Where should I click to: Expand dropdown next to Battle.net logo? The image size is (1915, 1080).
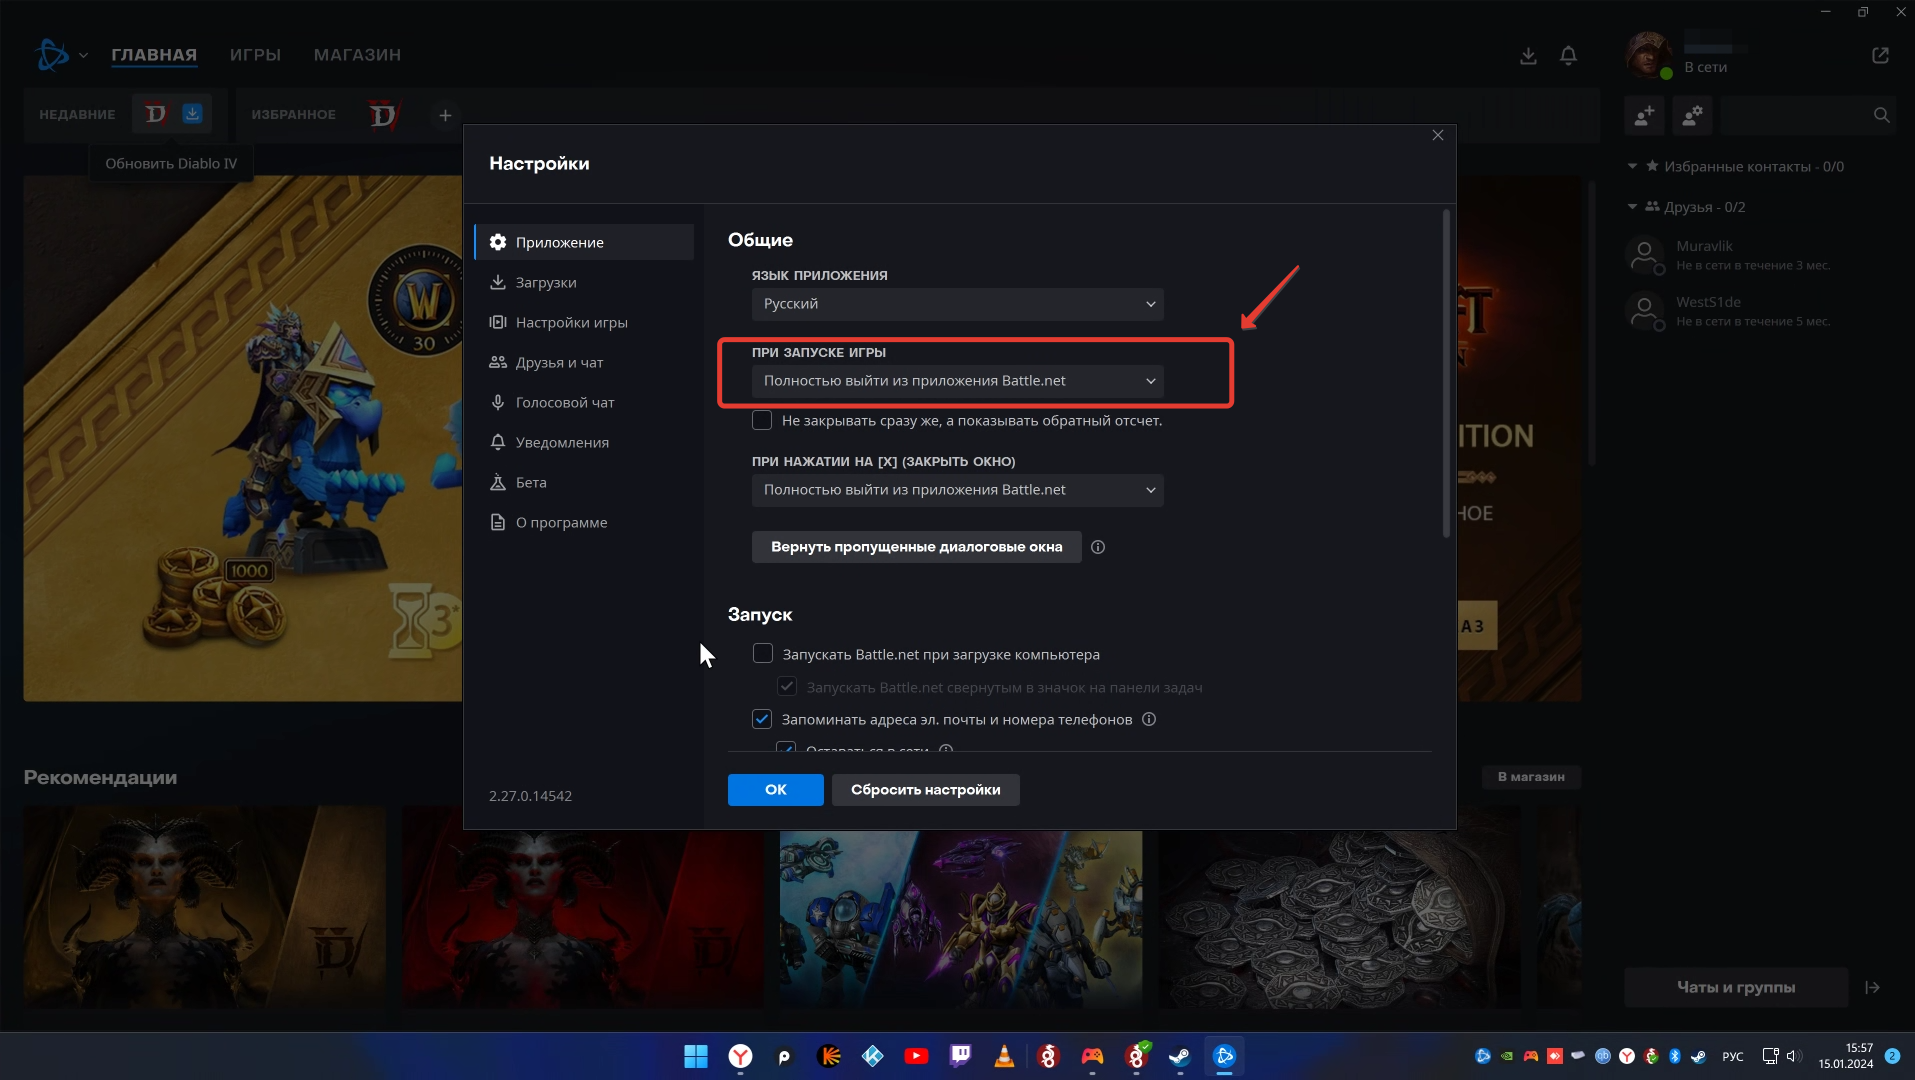pyautogui.click(x=83, y=56)
